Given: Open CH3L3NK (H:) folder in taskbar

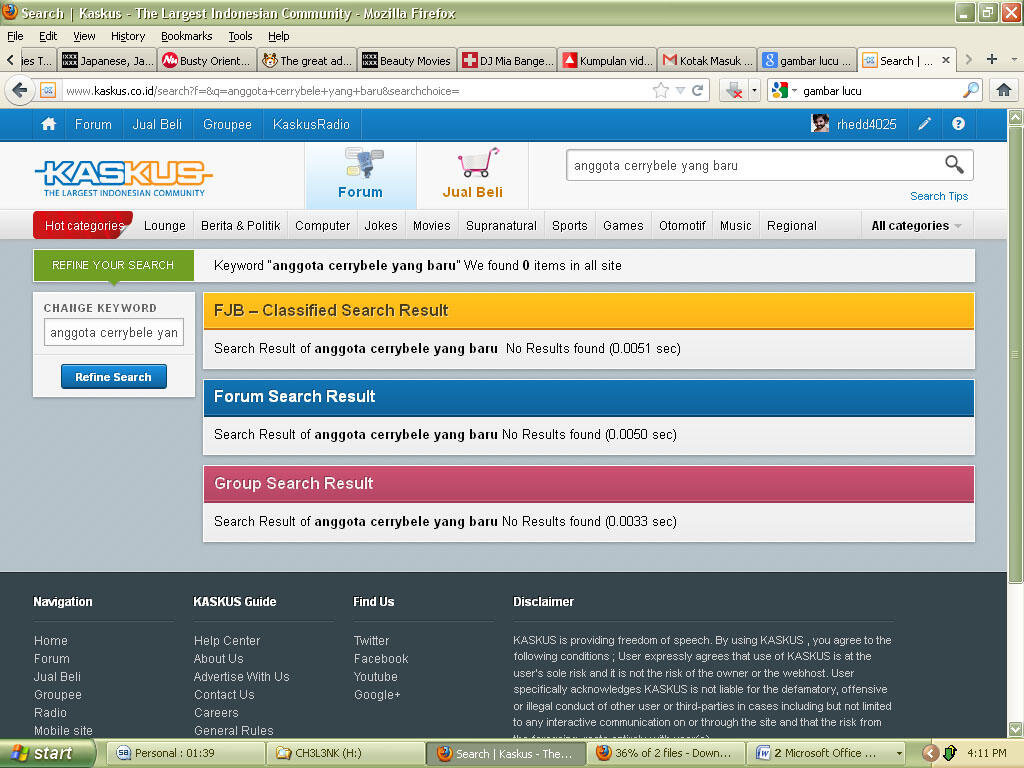Looking at the screenshot, I should pyautogui.click(x=345, y=753).
